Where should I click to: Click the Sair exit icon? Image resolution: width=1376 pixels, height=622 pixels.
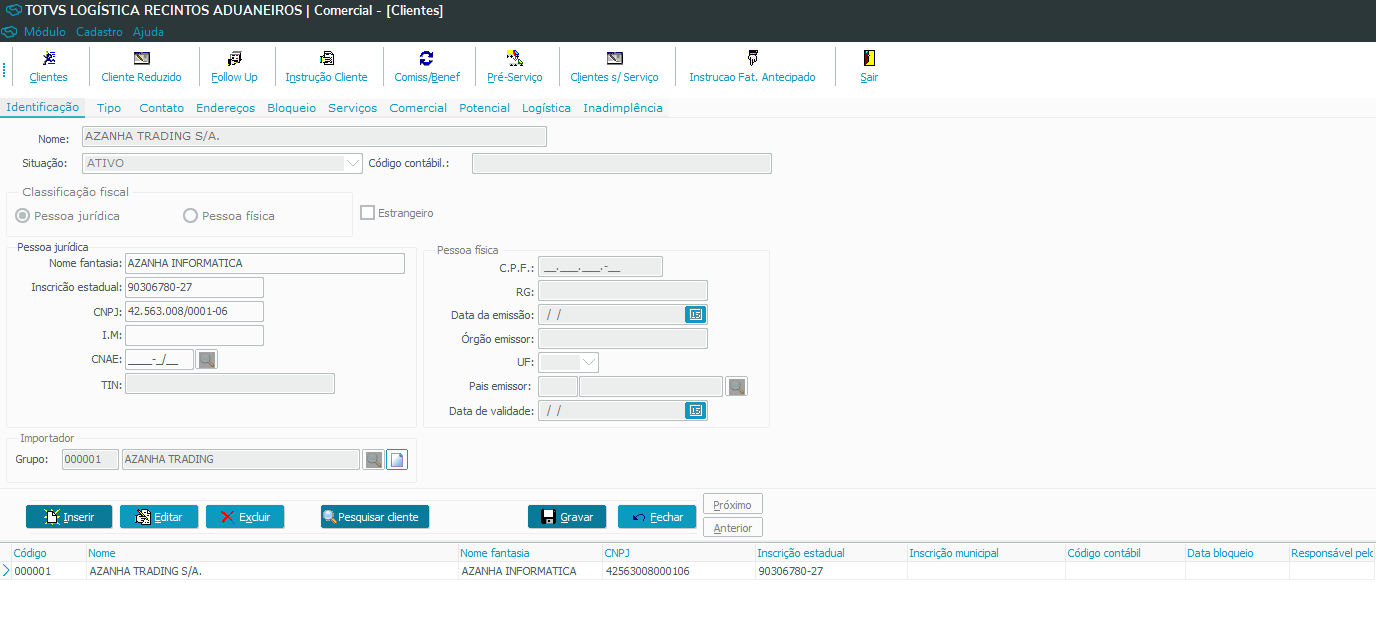point(869,66)
